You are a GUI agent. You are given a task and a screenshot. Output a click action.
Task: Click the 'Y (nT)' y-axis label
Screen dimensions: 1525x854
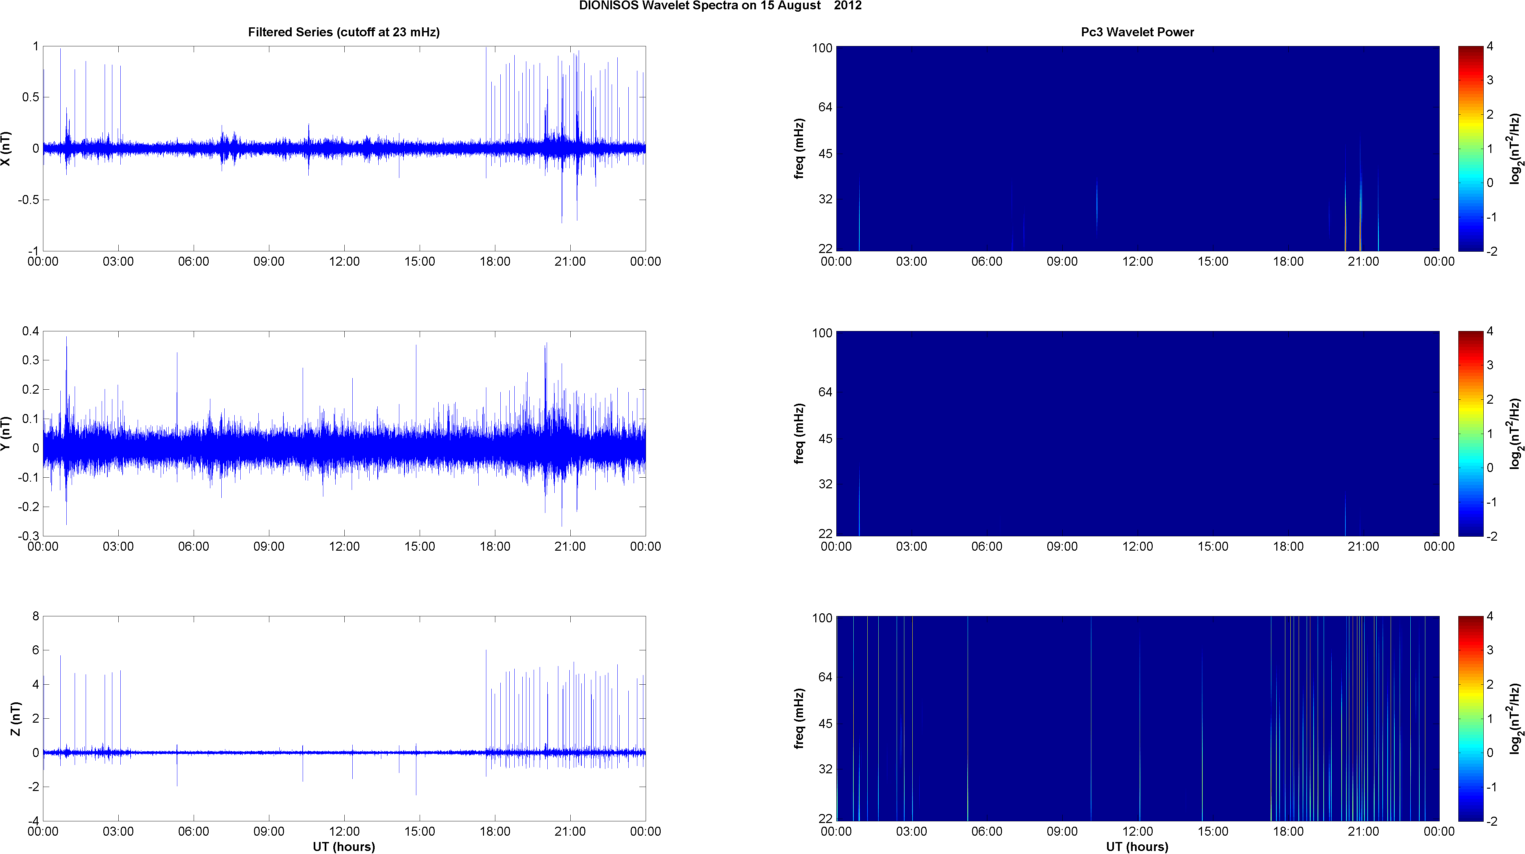6,433
